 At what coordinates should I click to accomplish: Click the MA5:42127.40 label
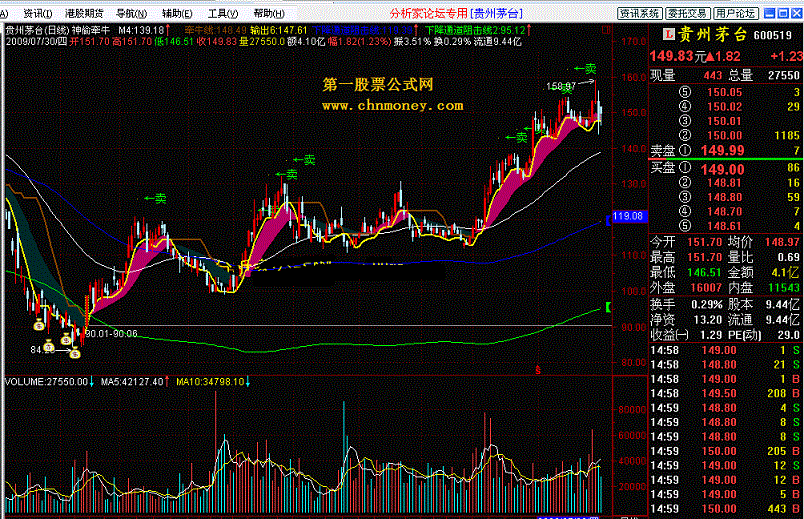(x=132, y=382)
